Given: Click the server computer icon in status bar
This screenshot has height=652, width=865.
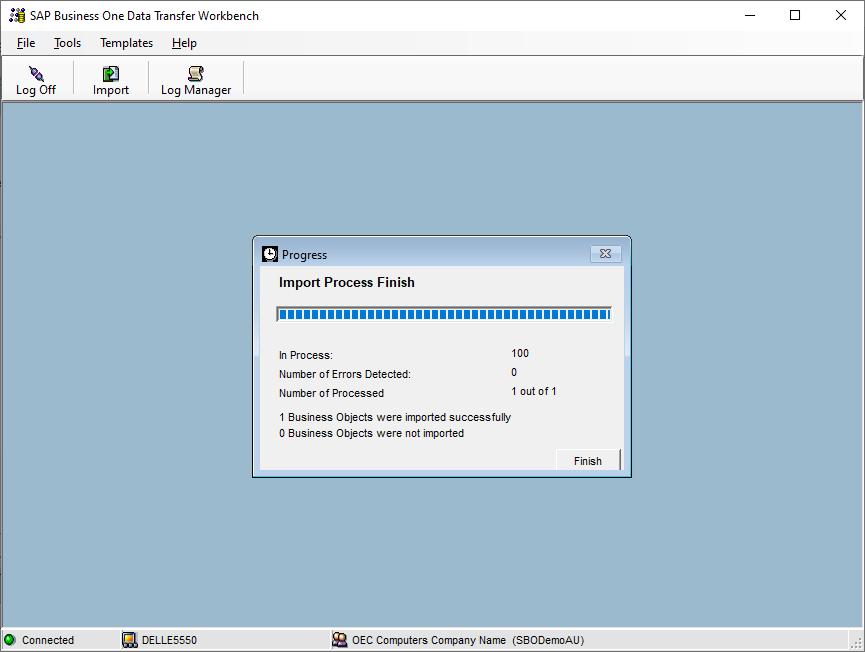Looking at the screenshot, I should pos(130,640).
